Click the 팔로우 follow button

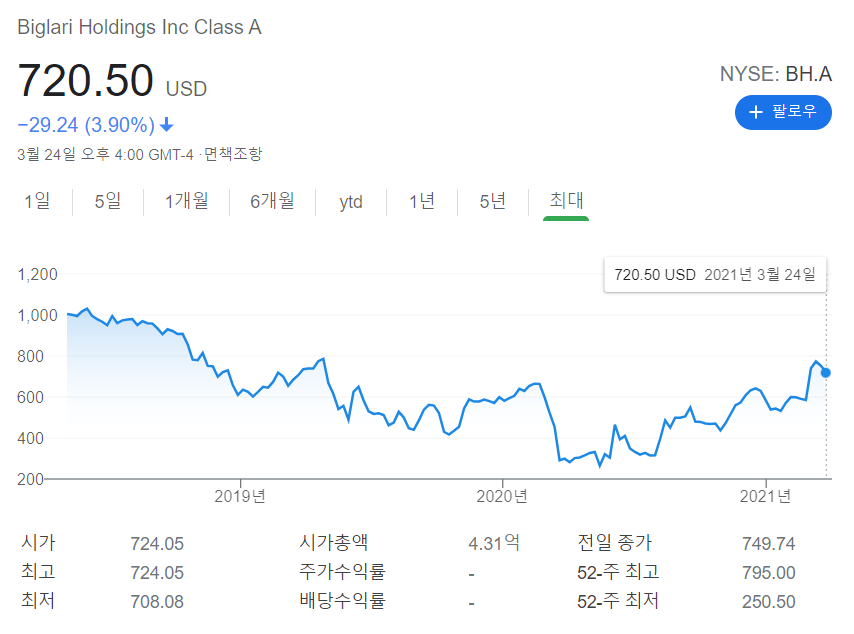783,112
